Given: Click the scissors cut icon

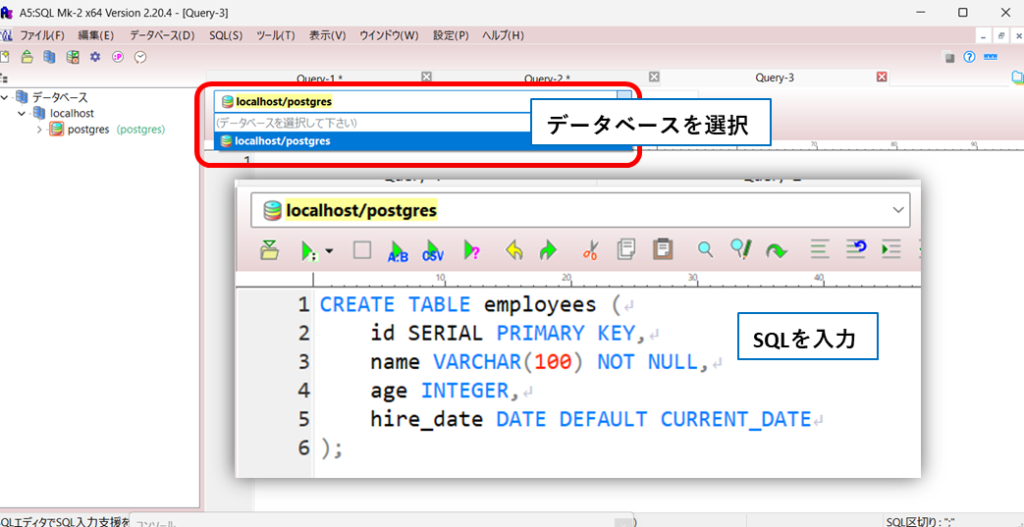Looking at the screenshot, I should [x=589, y=250].
